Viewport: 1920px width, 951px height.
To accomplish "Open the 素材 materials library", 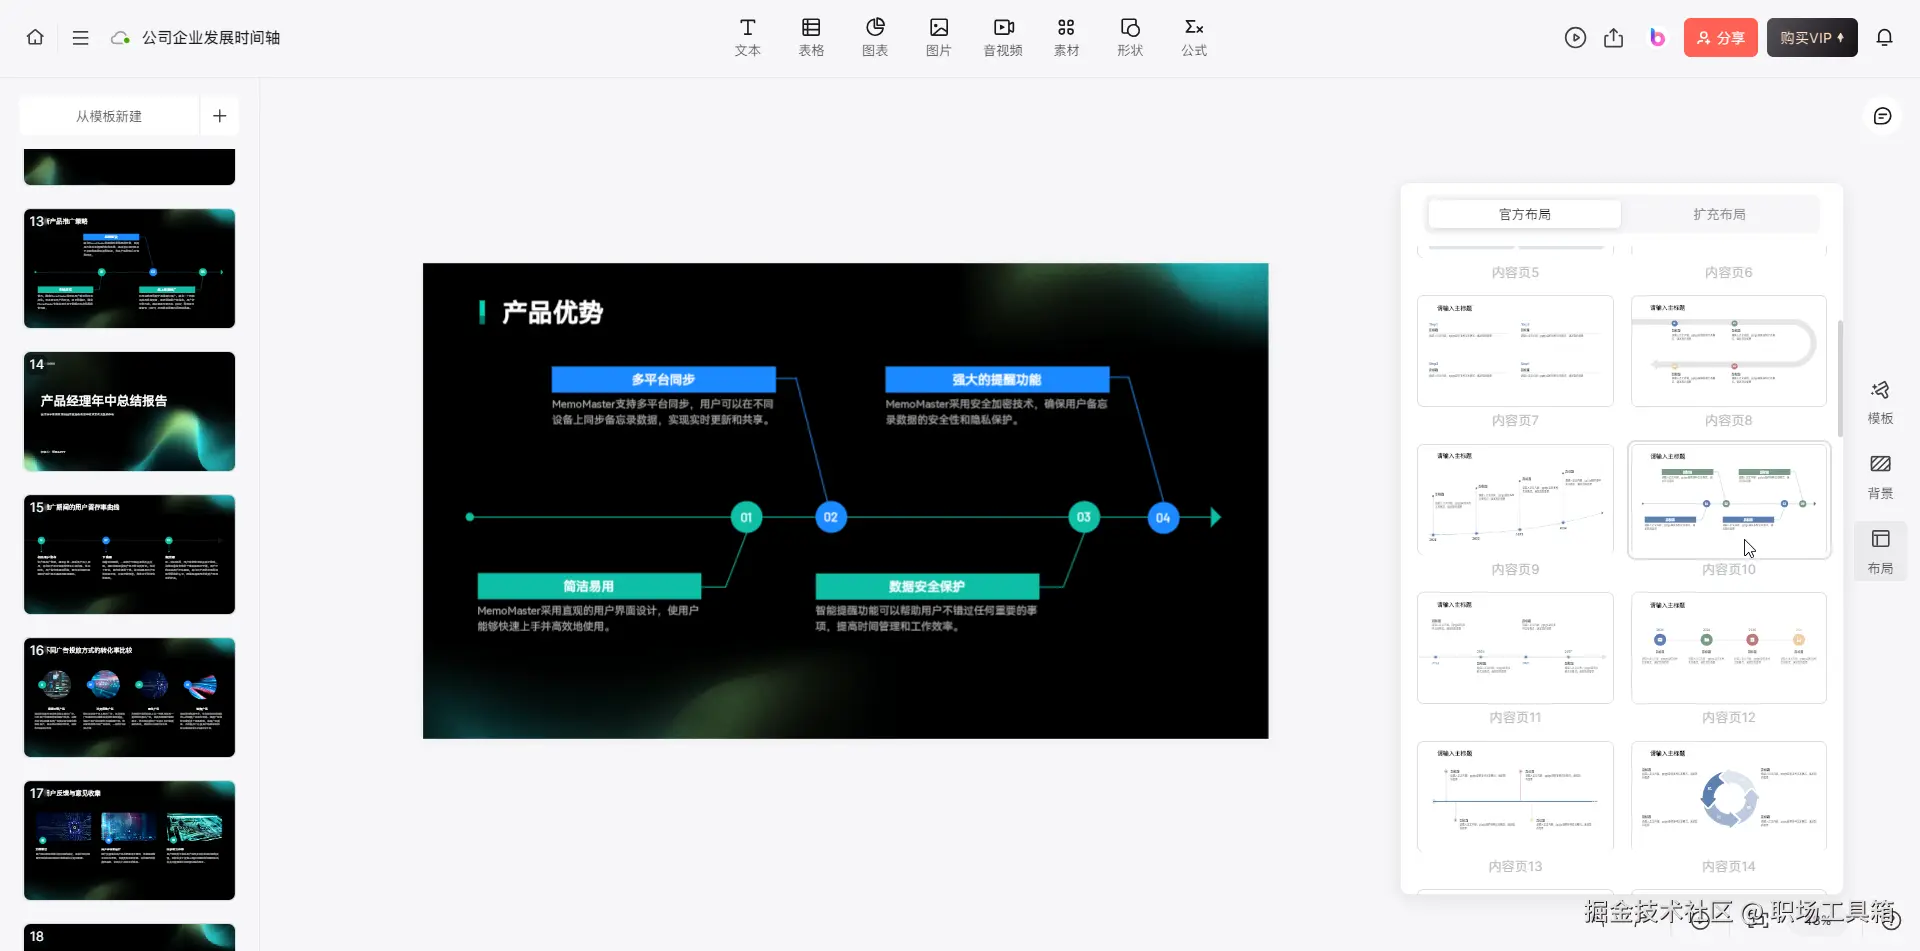I will click(x=1066, y=37).
